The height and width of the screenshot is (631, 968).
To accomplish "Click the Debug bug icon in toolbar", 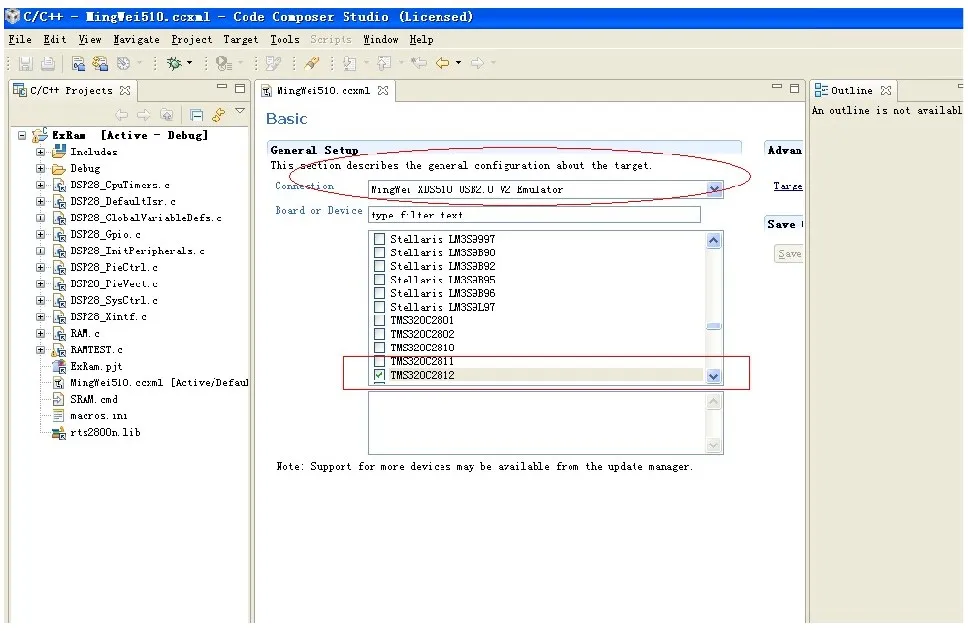I will coord(174,63).
